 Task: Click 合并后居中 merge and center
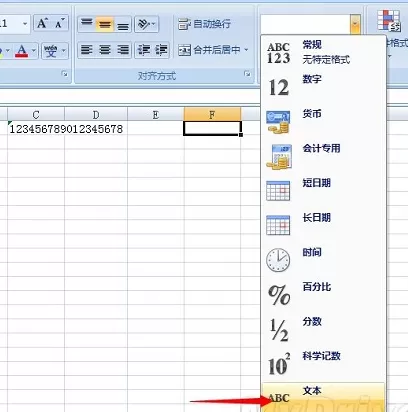tap(209, 50)
